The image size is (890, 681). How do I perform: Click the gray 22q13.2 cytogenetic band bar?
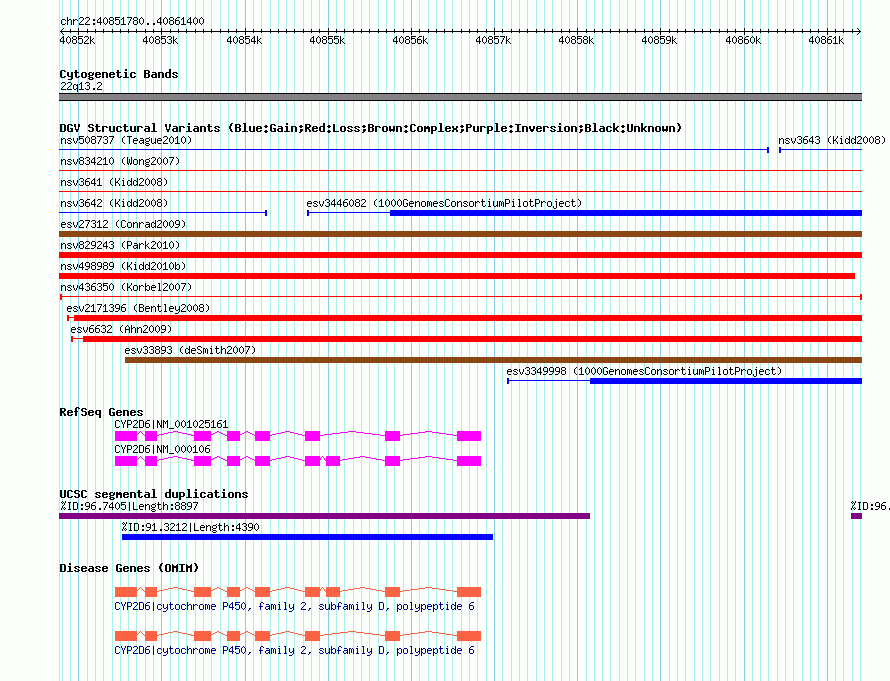click(x=460, y=97)
